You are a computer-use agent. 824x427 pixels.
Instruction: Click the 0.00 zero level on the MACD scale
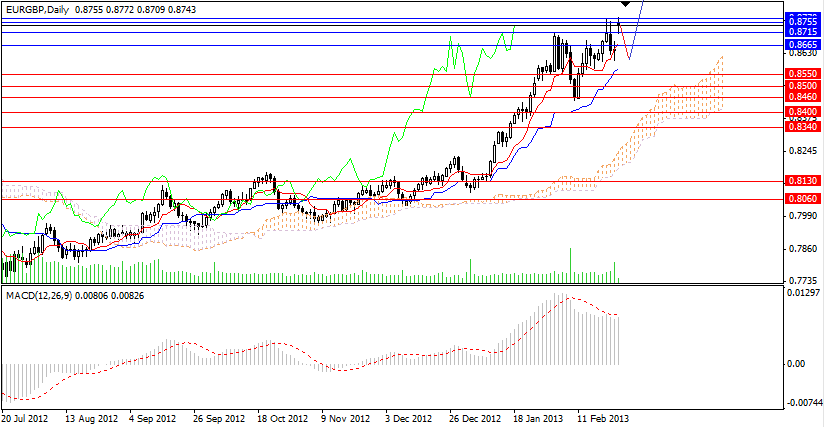pyautogui.click(x=796, y=364)
